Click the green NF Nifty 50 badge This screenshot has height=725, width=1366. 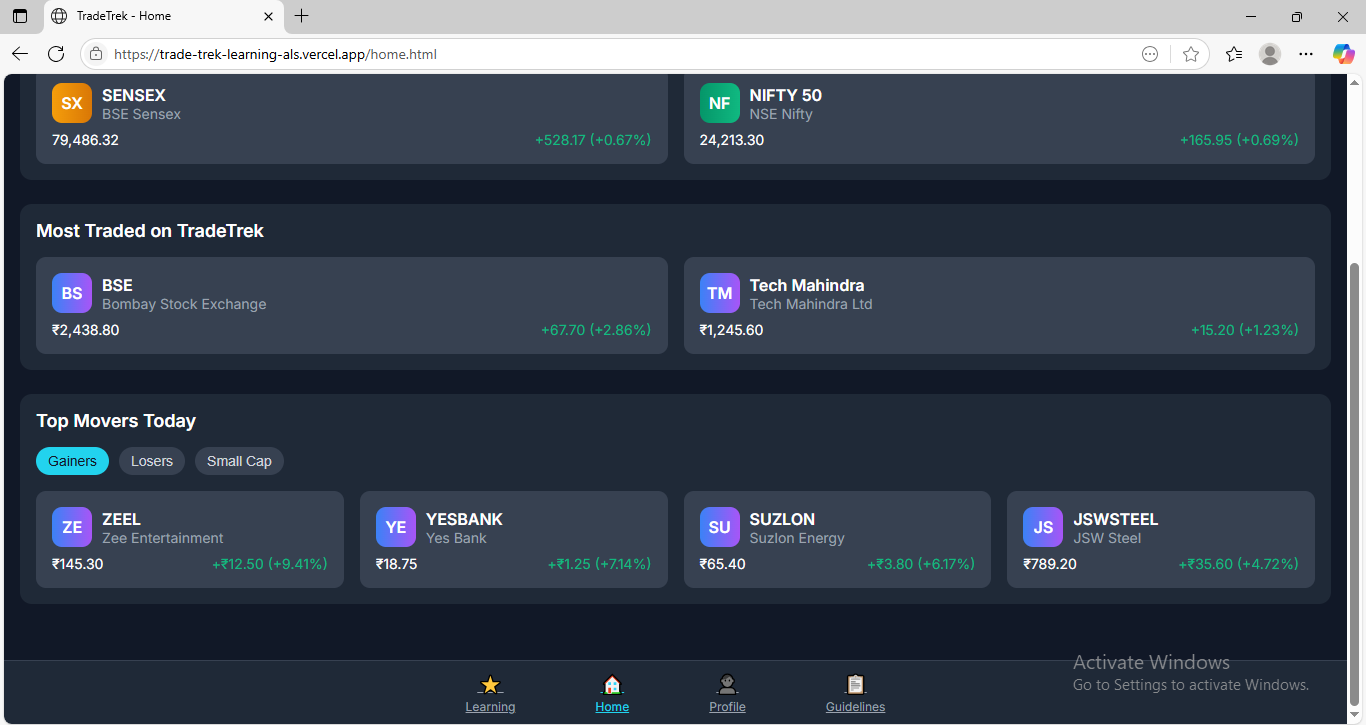click(x=720, y=103)
